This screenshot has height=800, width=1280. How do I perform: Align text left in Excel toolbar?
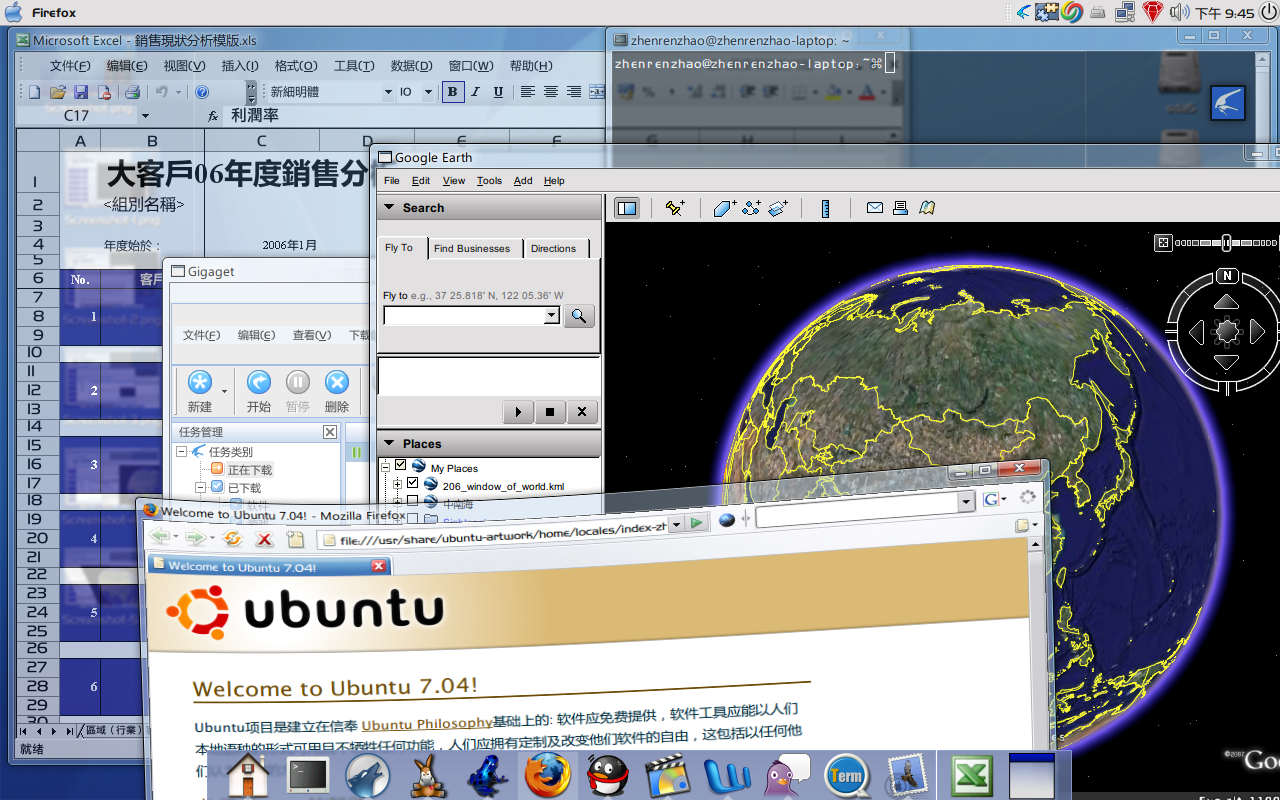(528, 92)
